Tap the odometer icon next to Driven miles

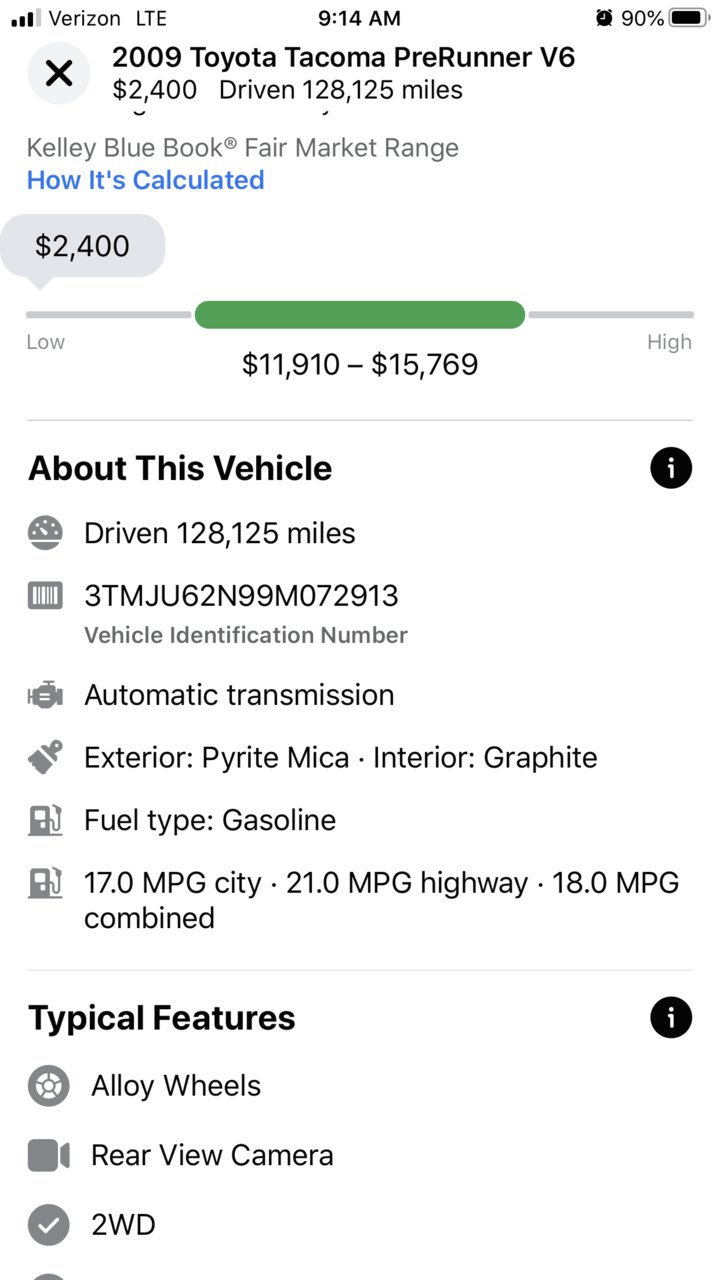46,533
